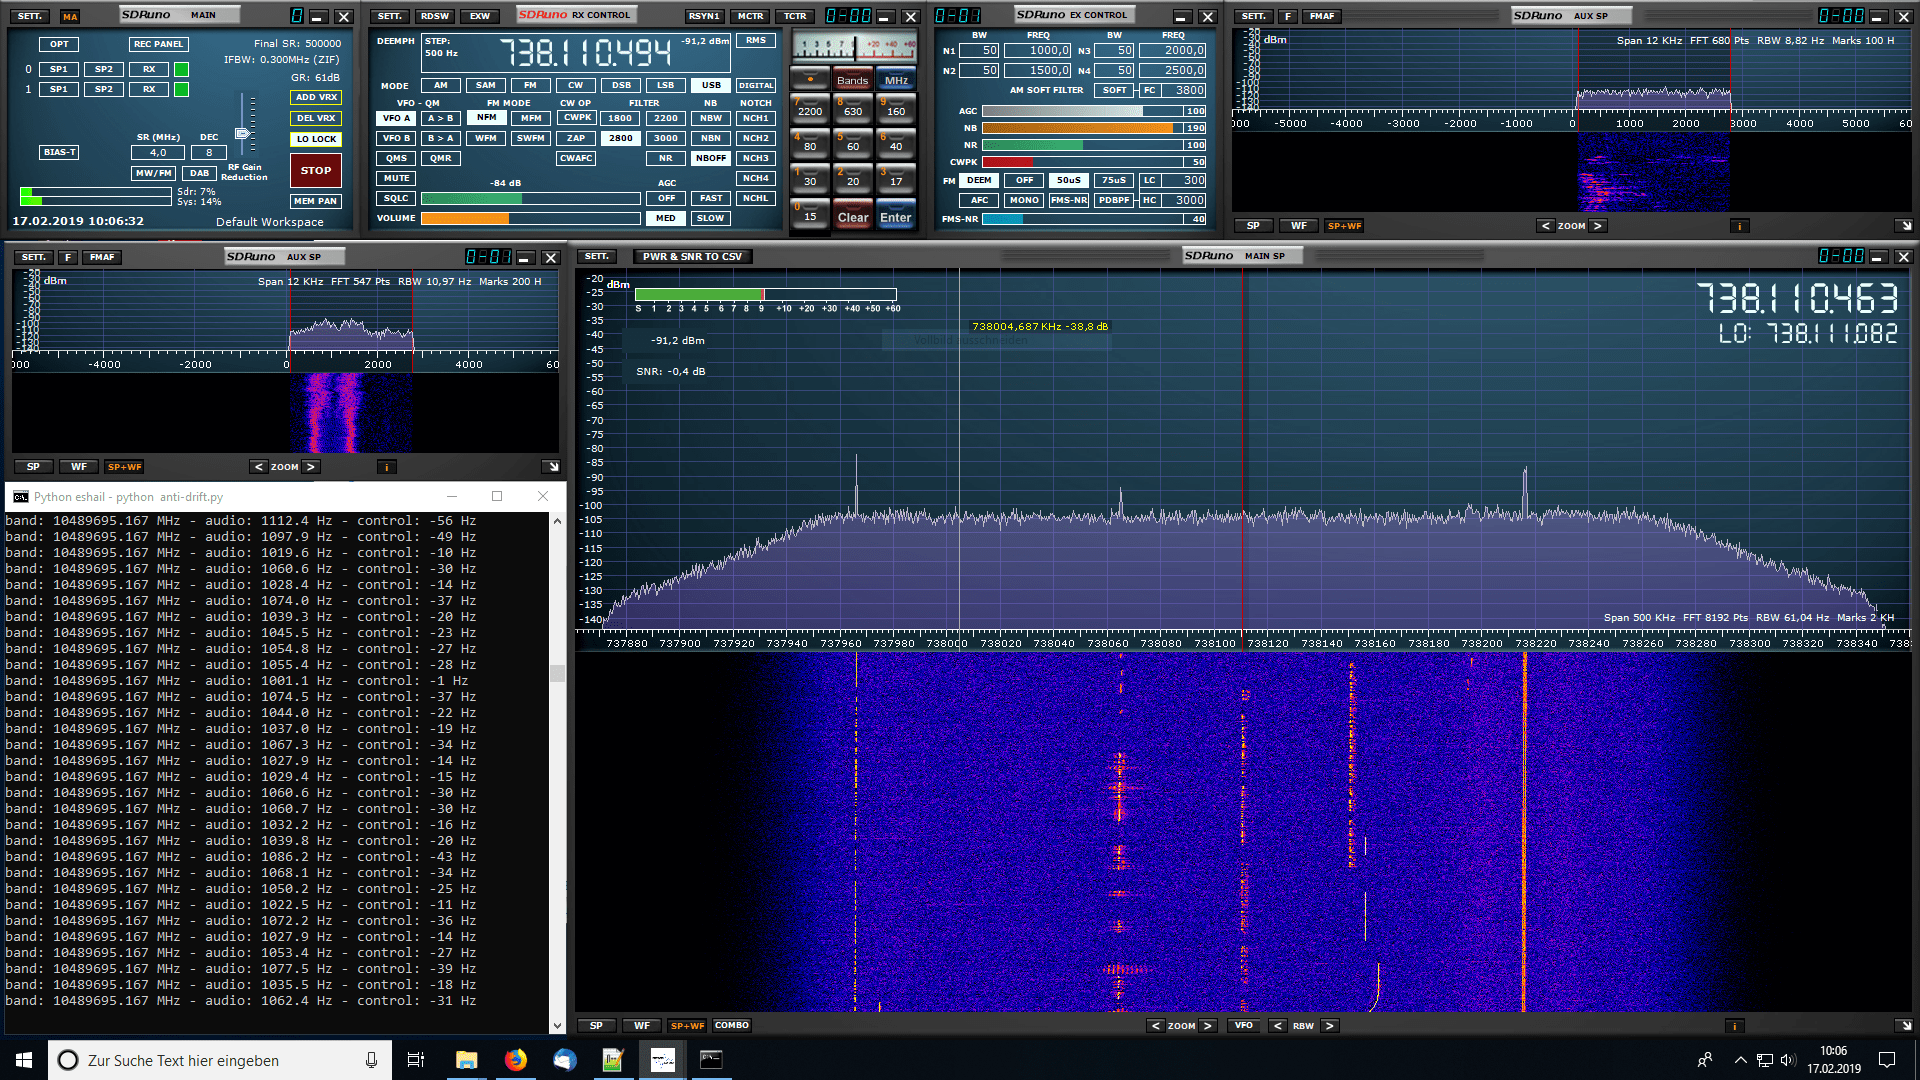Switch AUX SP to WF view
Image resolution: width=1920 pixels, height=1080 pixels.
(78, 466)
